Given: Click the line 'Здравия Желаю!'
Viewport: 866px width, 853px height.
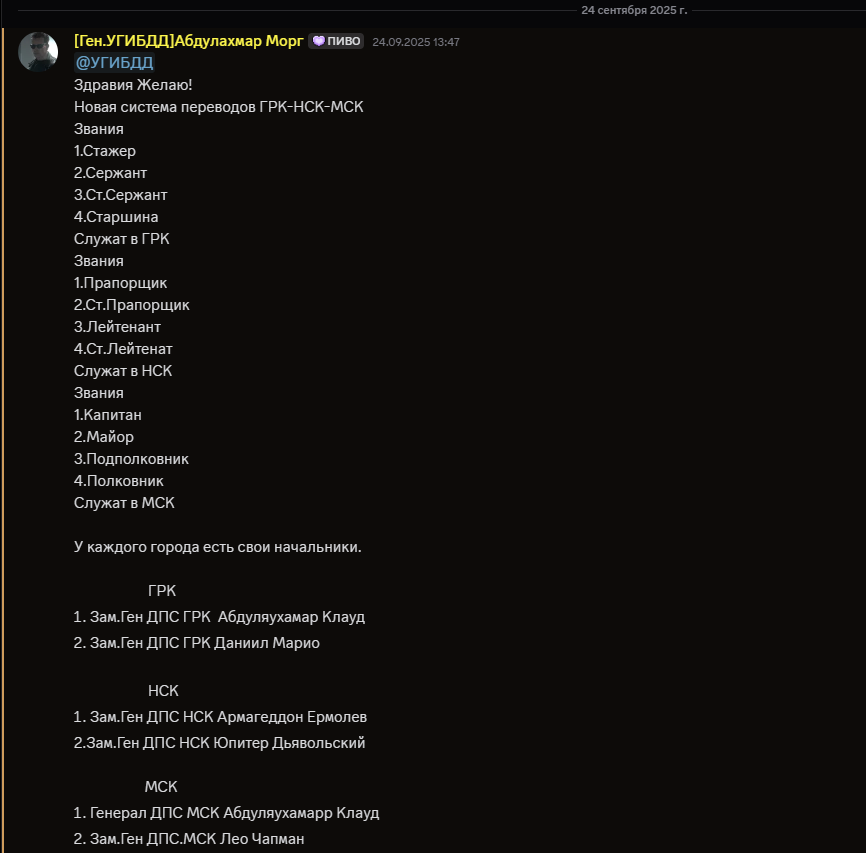Looking at the screenshot, I should coord(126,85).
